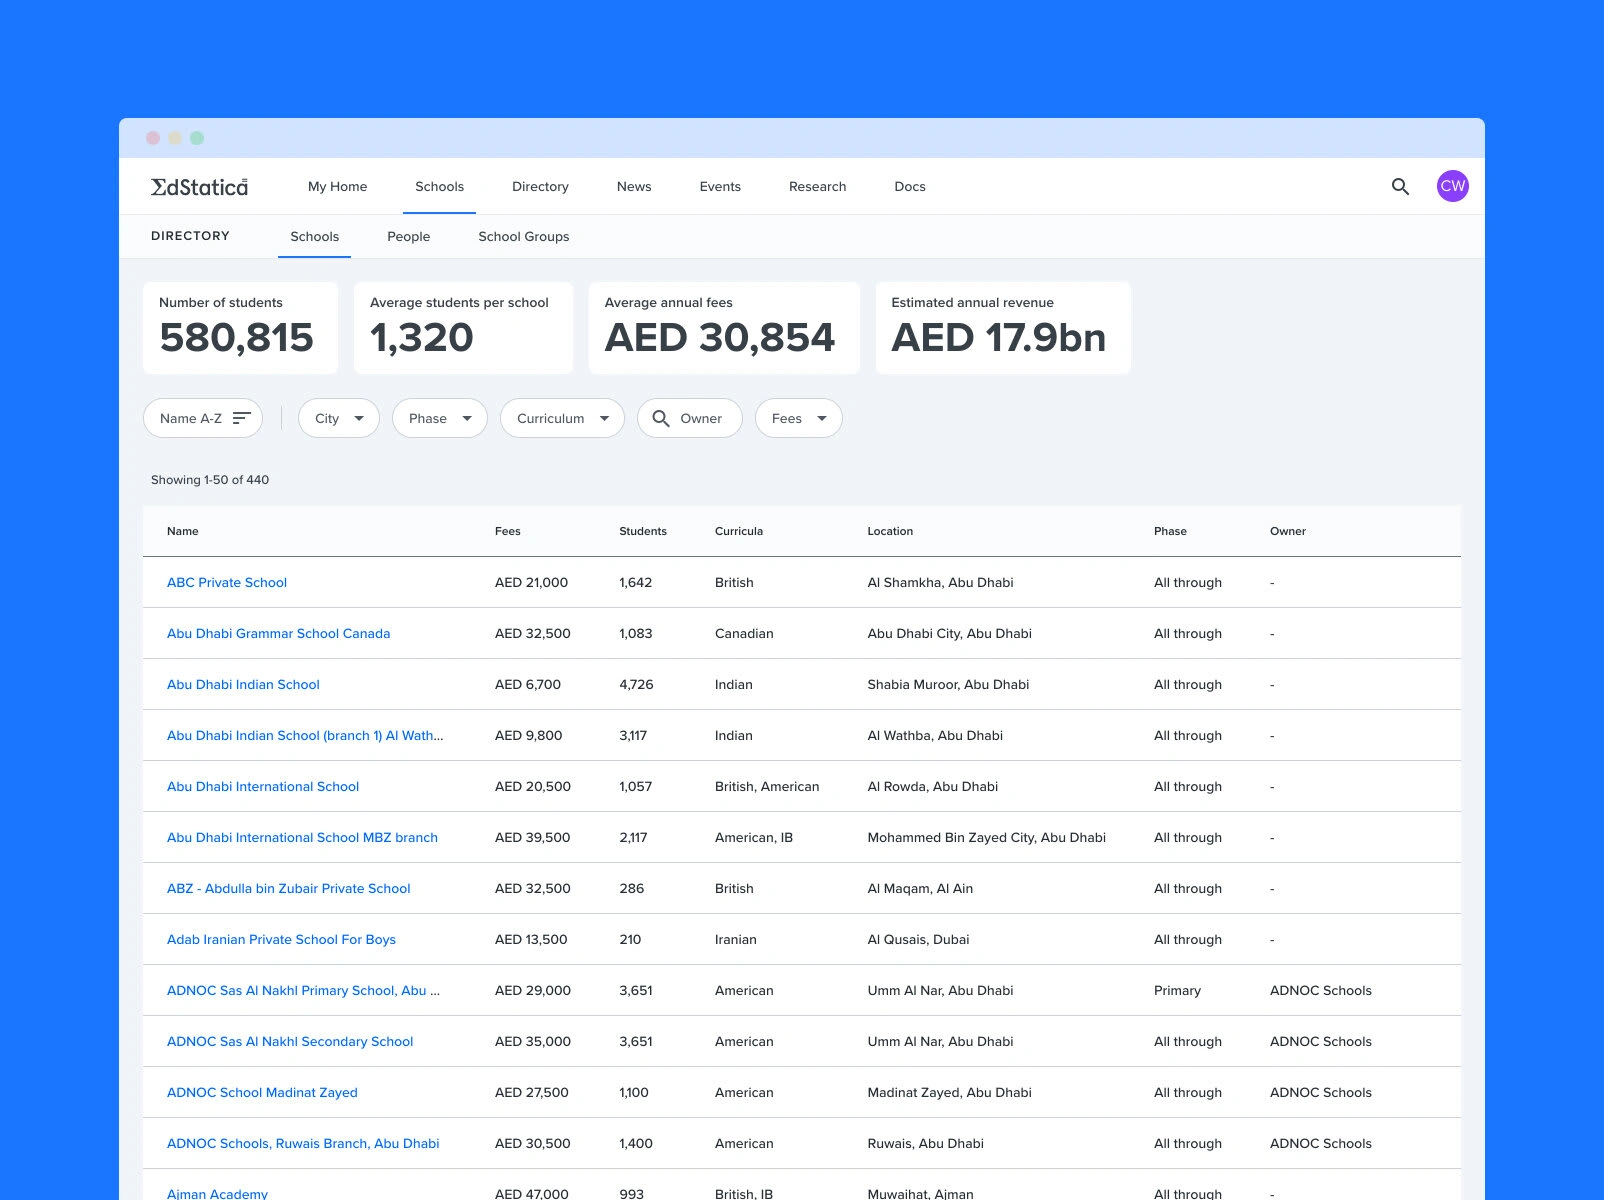Screen dimensions: 1604x1200
Task: Open the Phase filter dropdown
Action: [x=440, y=418]
